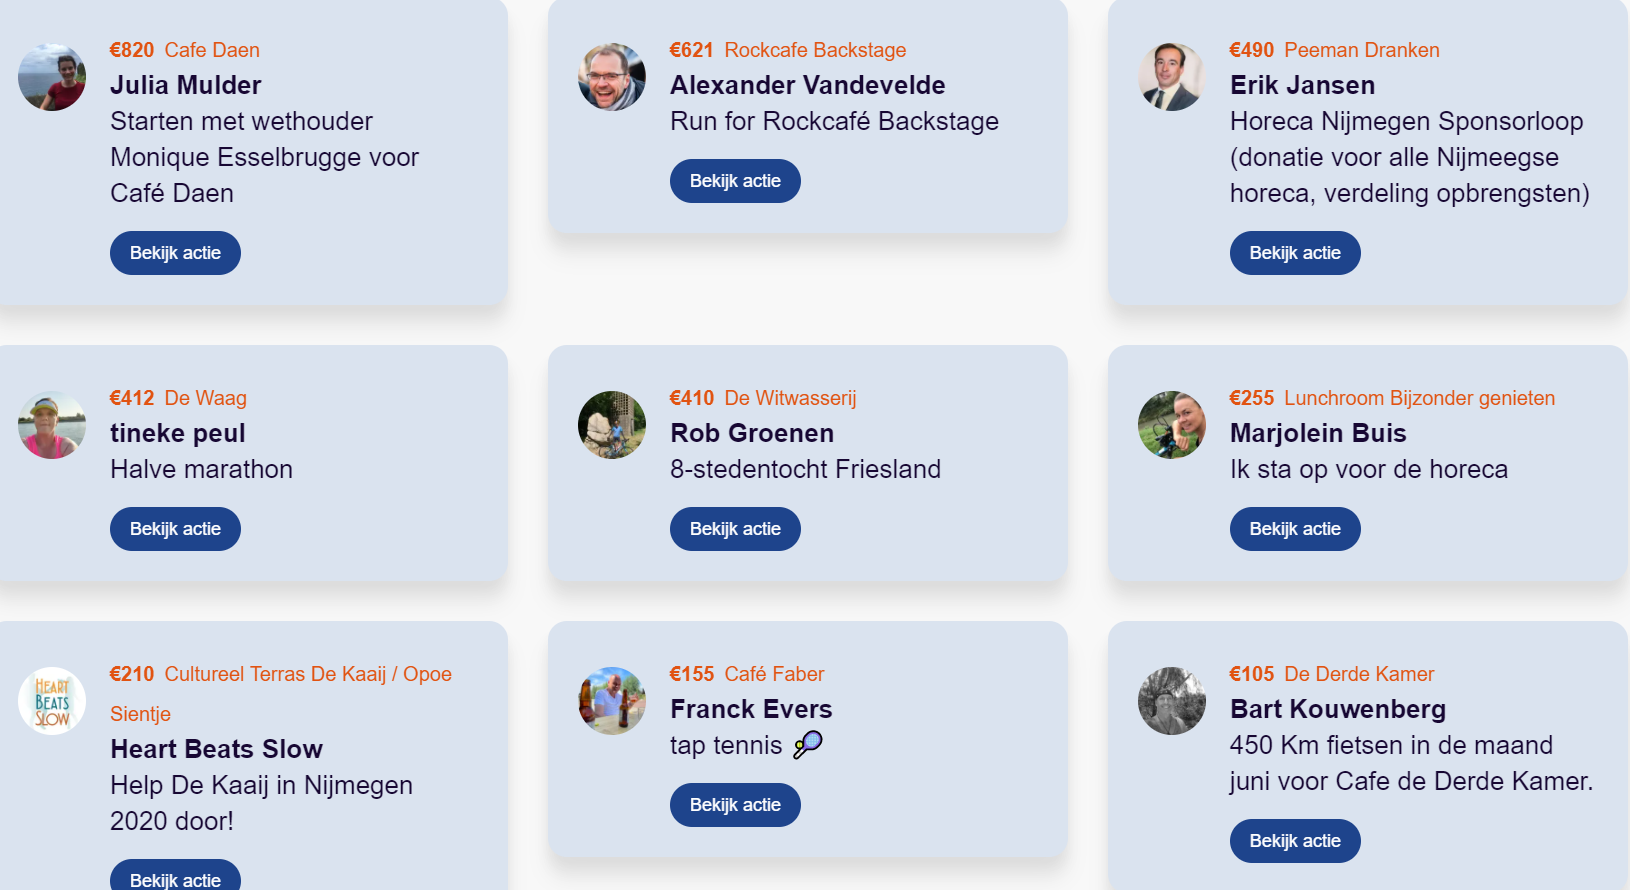Select Rob Groenen's profile photo
Screen dimensions: 1630x890
pyautogui.click(x=612, y=425)
